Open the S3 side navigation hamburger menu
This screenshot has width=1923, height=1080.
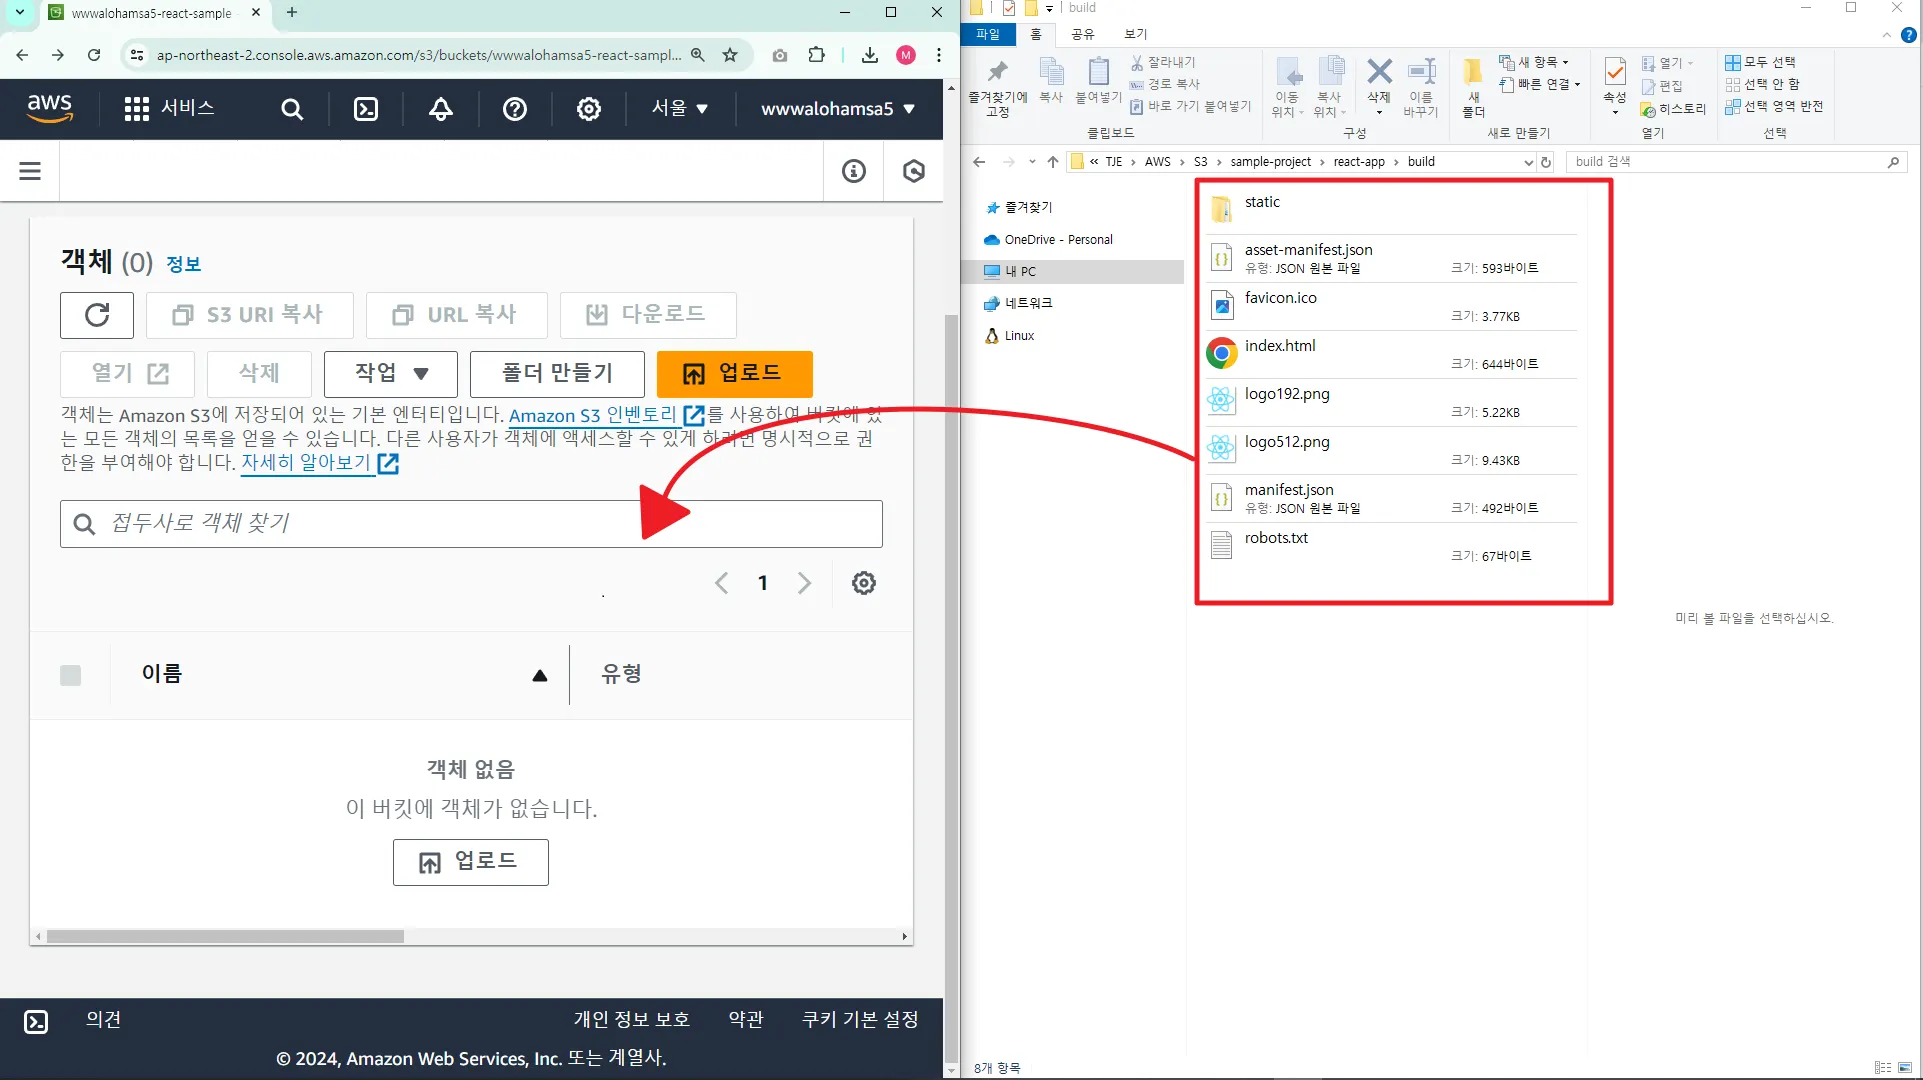coord(30,171)
